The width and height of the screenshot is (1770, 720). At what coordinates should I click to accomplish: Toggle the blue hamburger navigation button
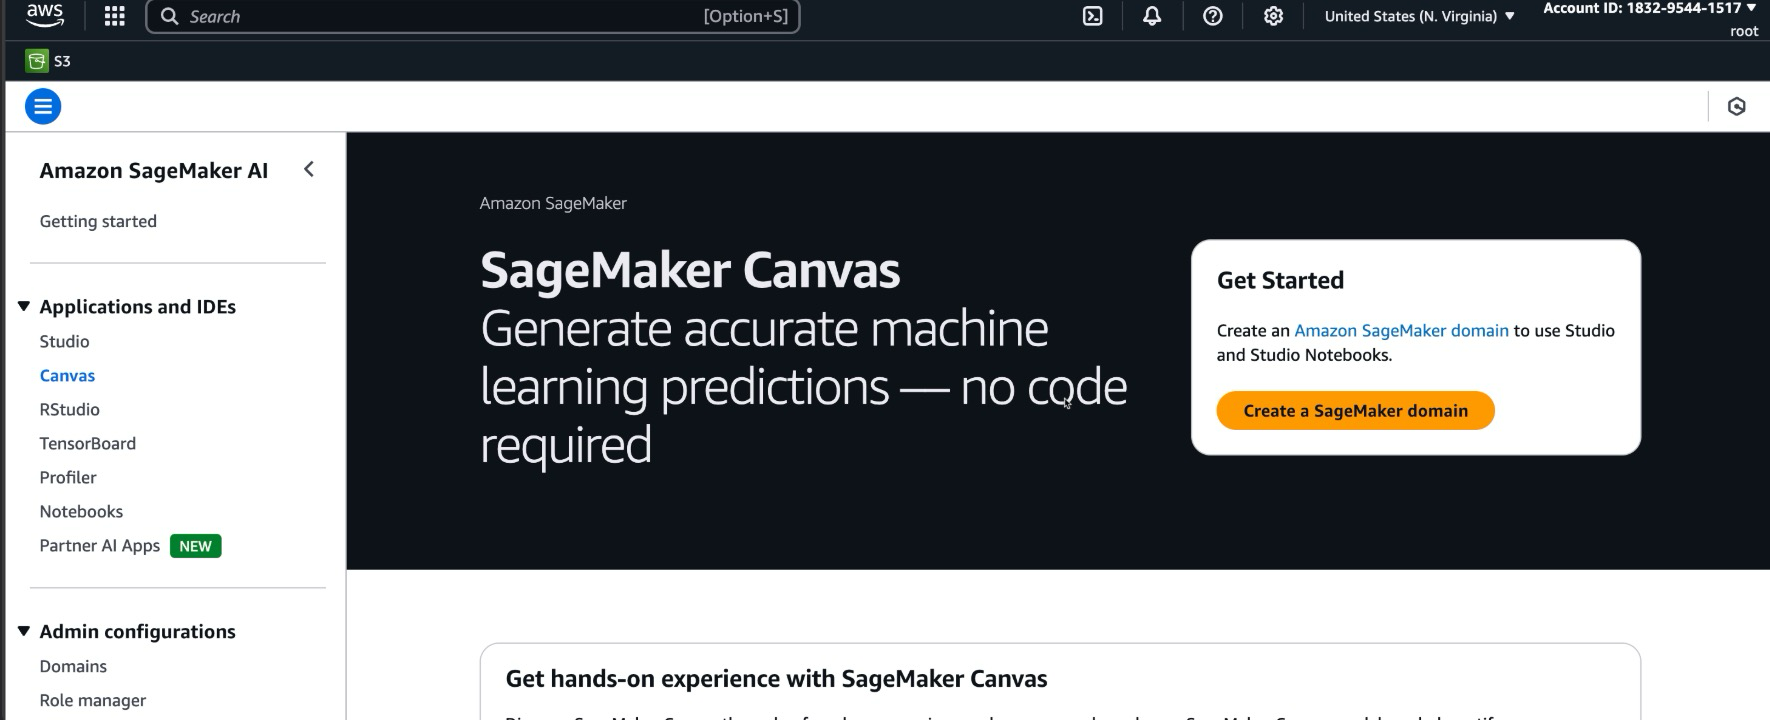pos(43,106)
